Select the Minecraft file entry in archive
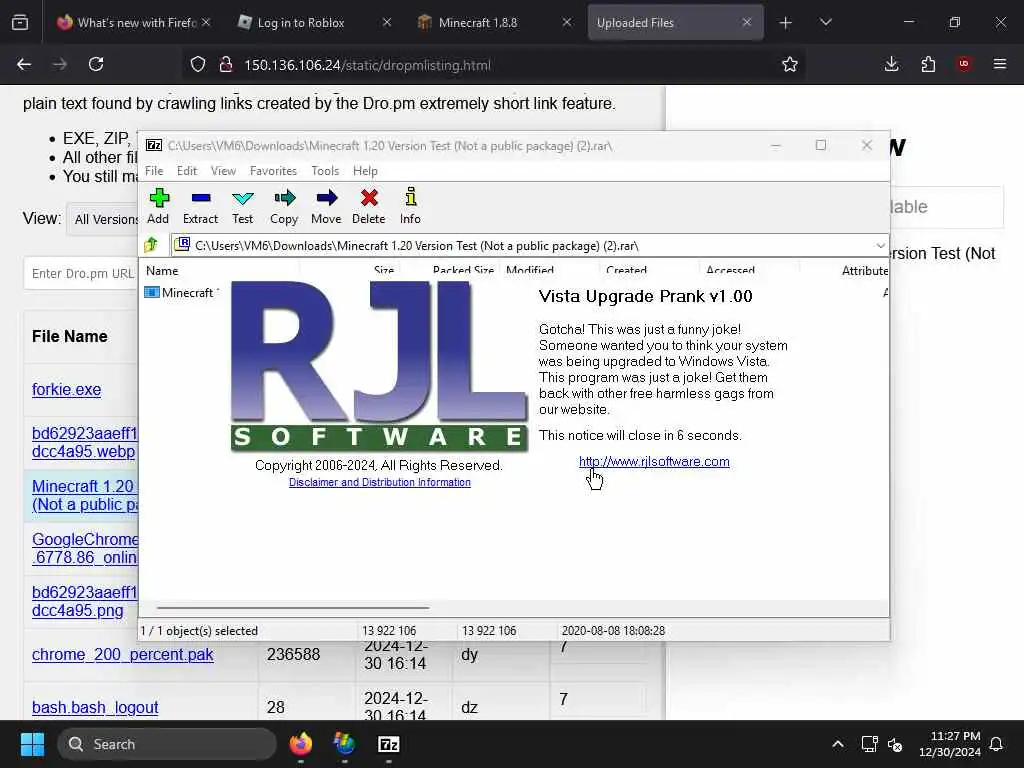The height and width of the screenshot is (768, 1024). coord(182,293)
